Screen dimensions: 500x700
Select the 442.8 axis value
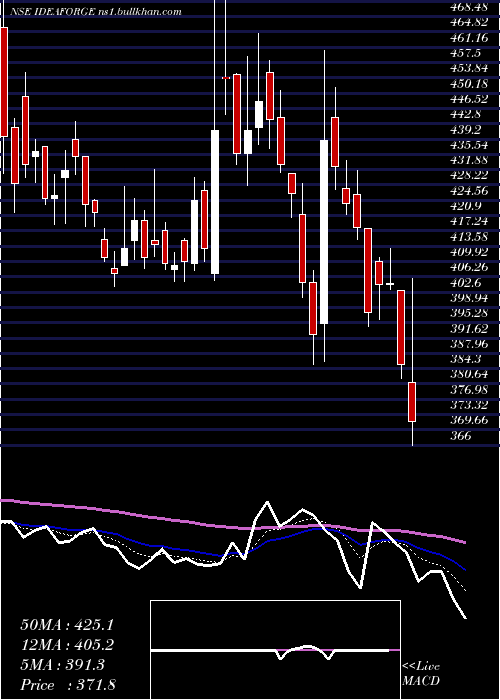(x=466, y=114)
